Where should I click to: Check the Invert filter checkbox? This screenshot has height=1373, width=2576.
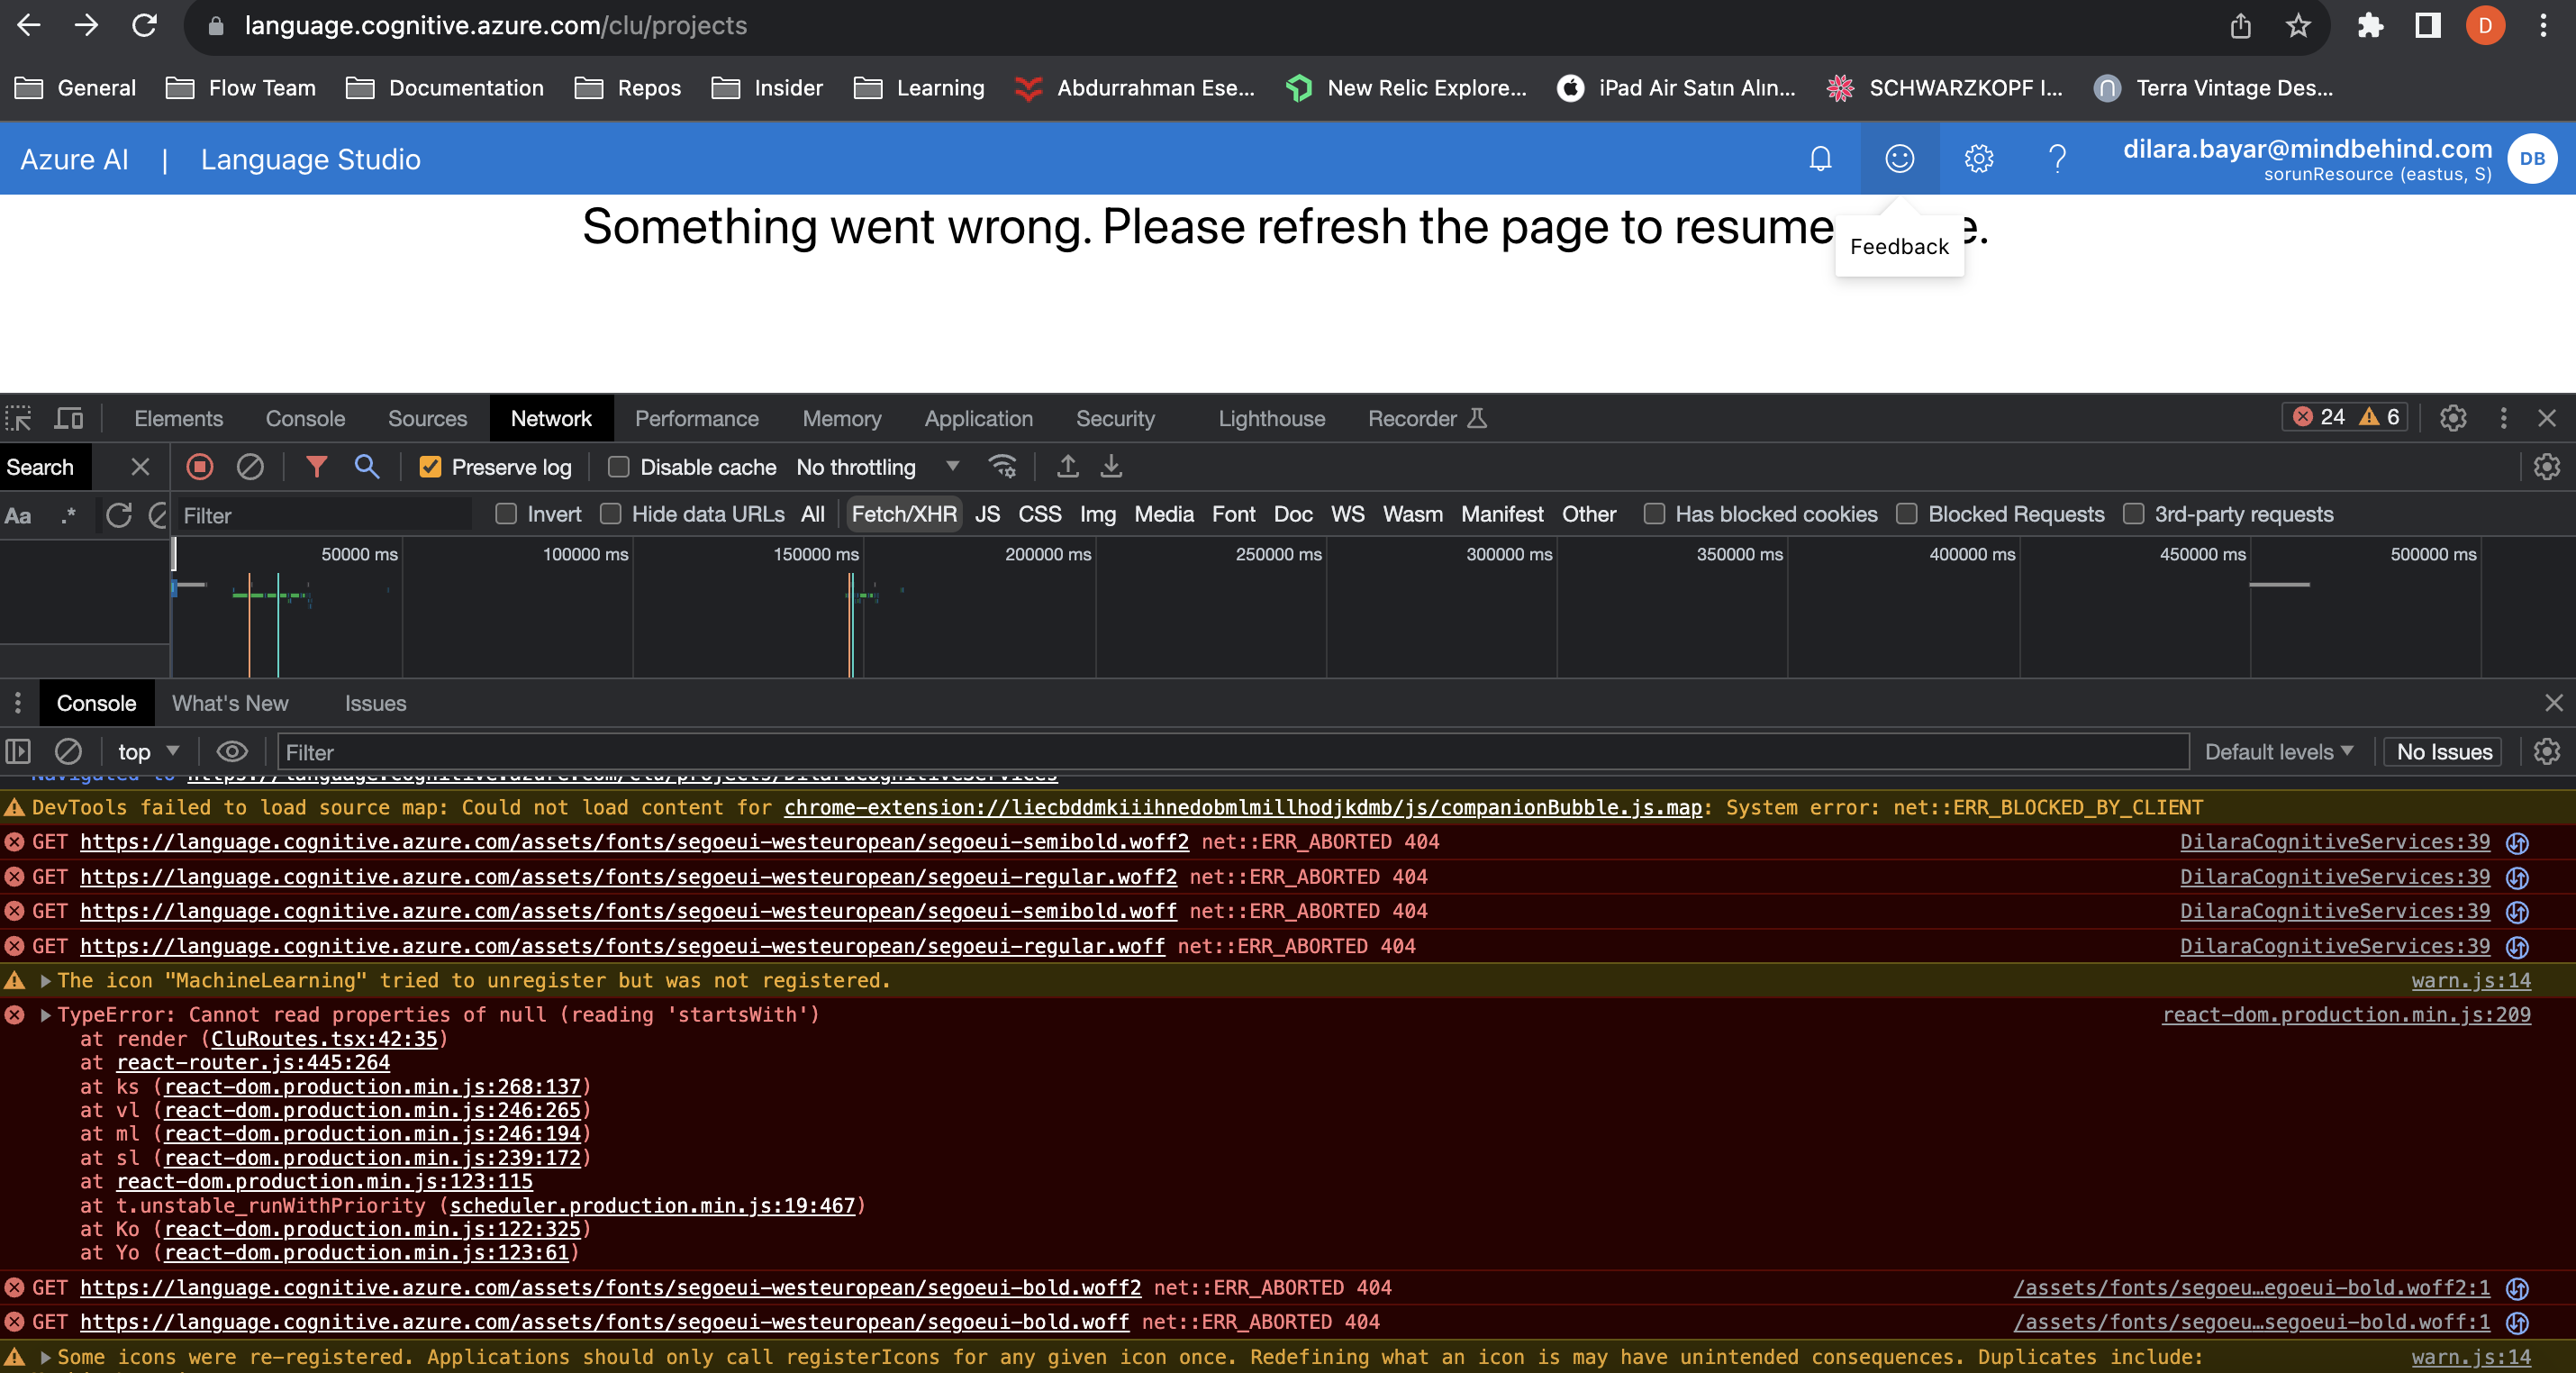506,514
